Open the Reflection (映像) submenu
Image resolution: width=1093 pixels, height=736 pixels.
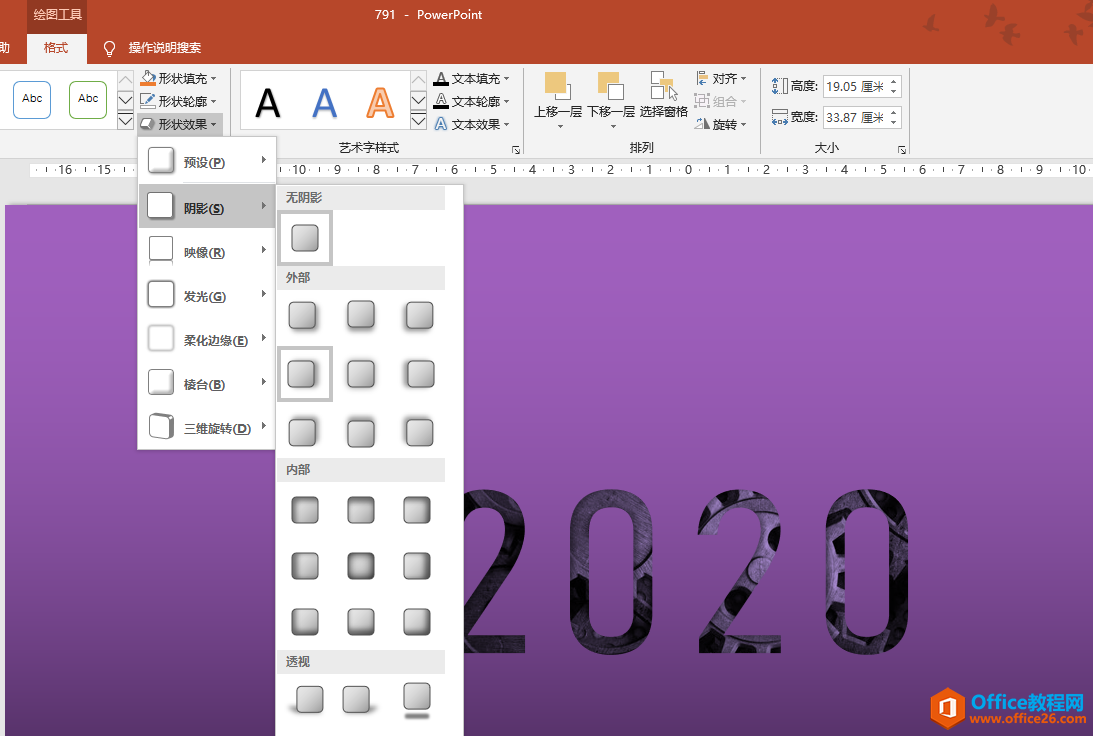point(205,252)
